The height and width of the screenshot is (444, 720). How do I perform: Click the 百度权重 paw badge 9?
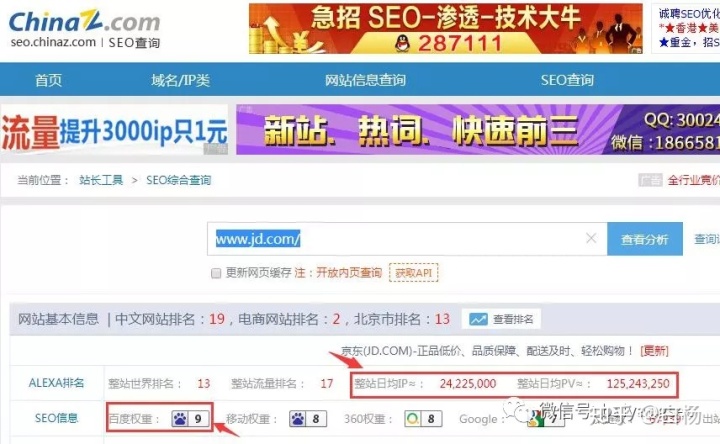pos(190,419)
